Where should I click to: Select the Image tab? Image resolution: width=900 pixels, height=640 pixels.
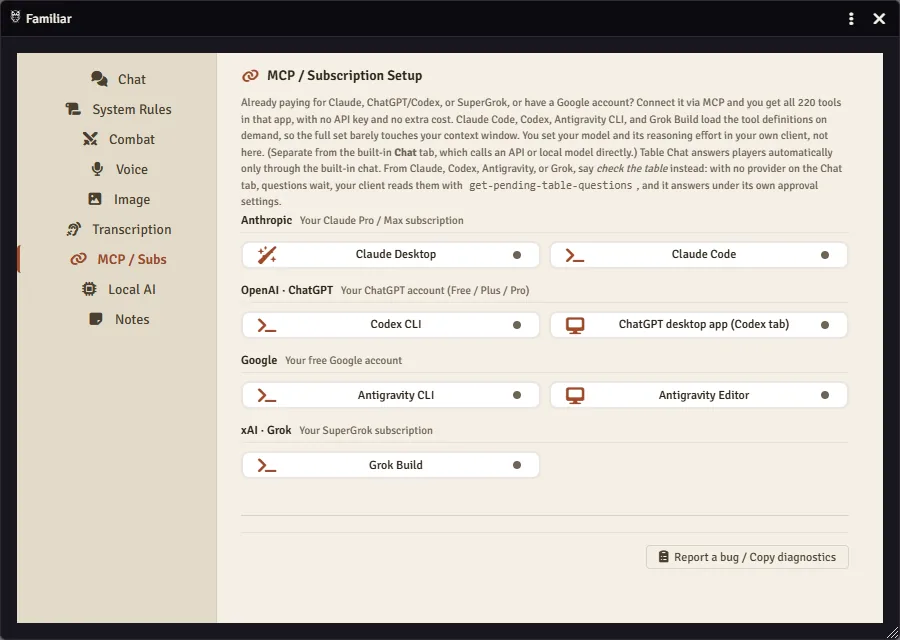click(x=118, y=199)
